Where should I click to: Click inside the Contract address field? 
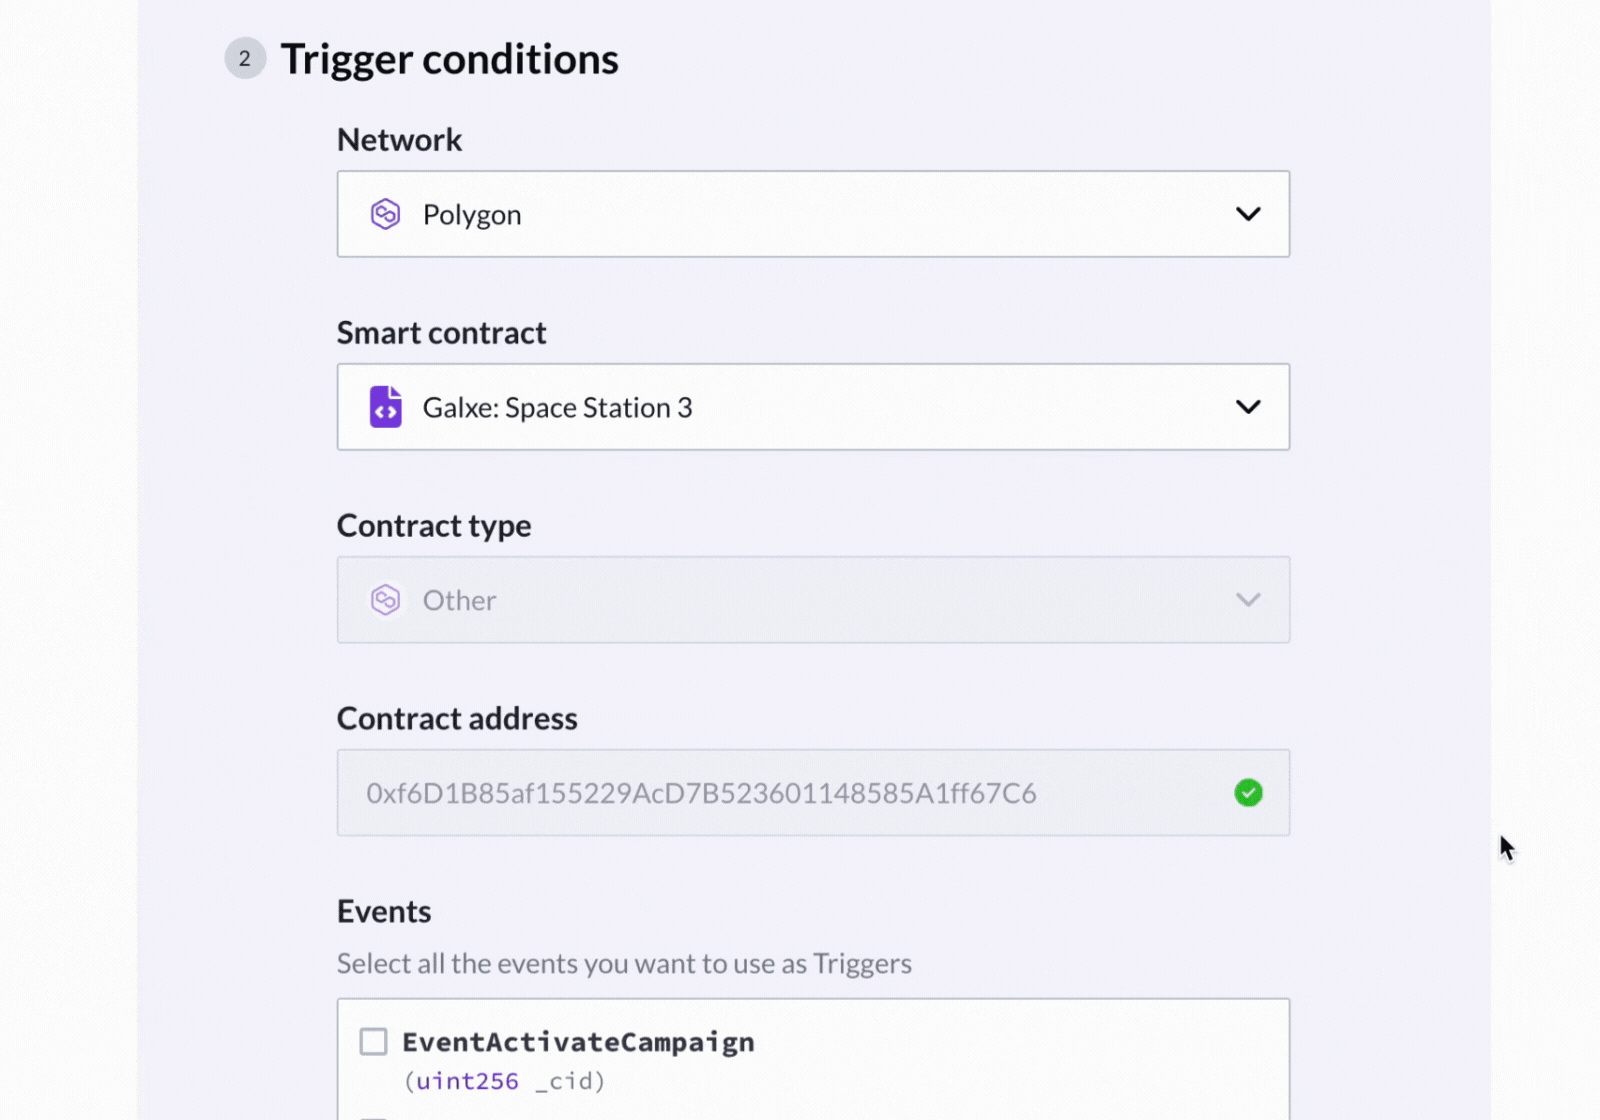point(700,793)
